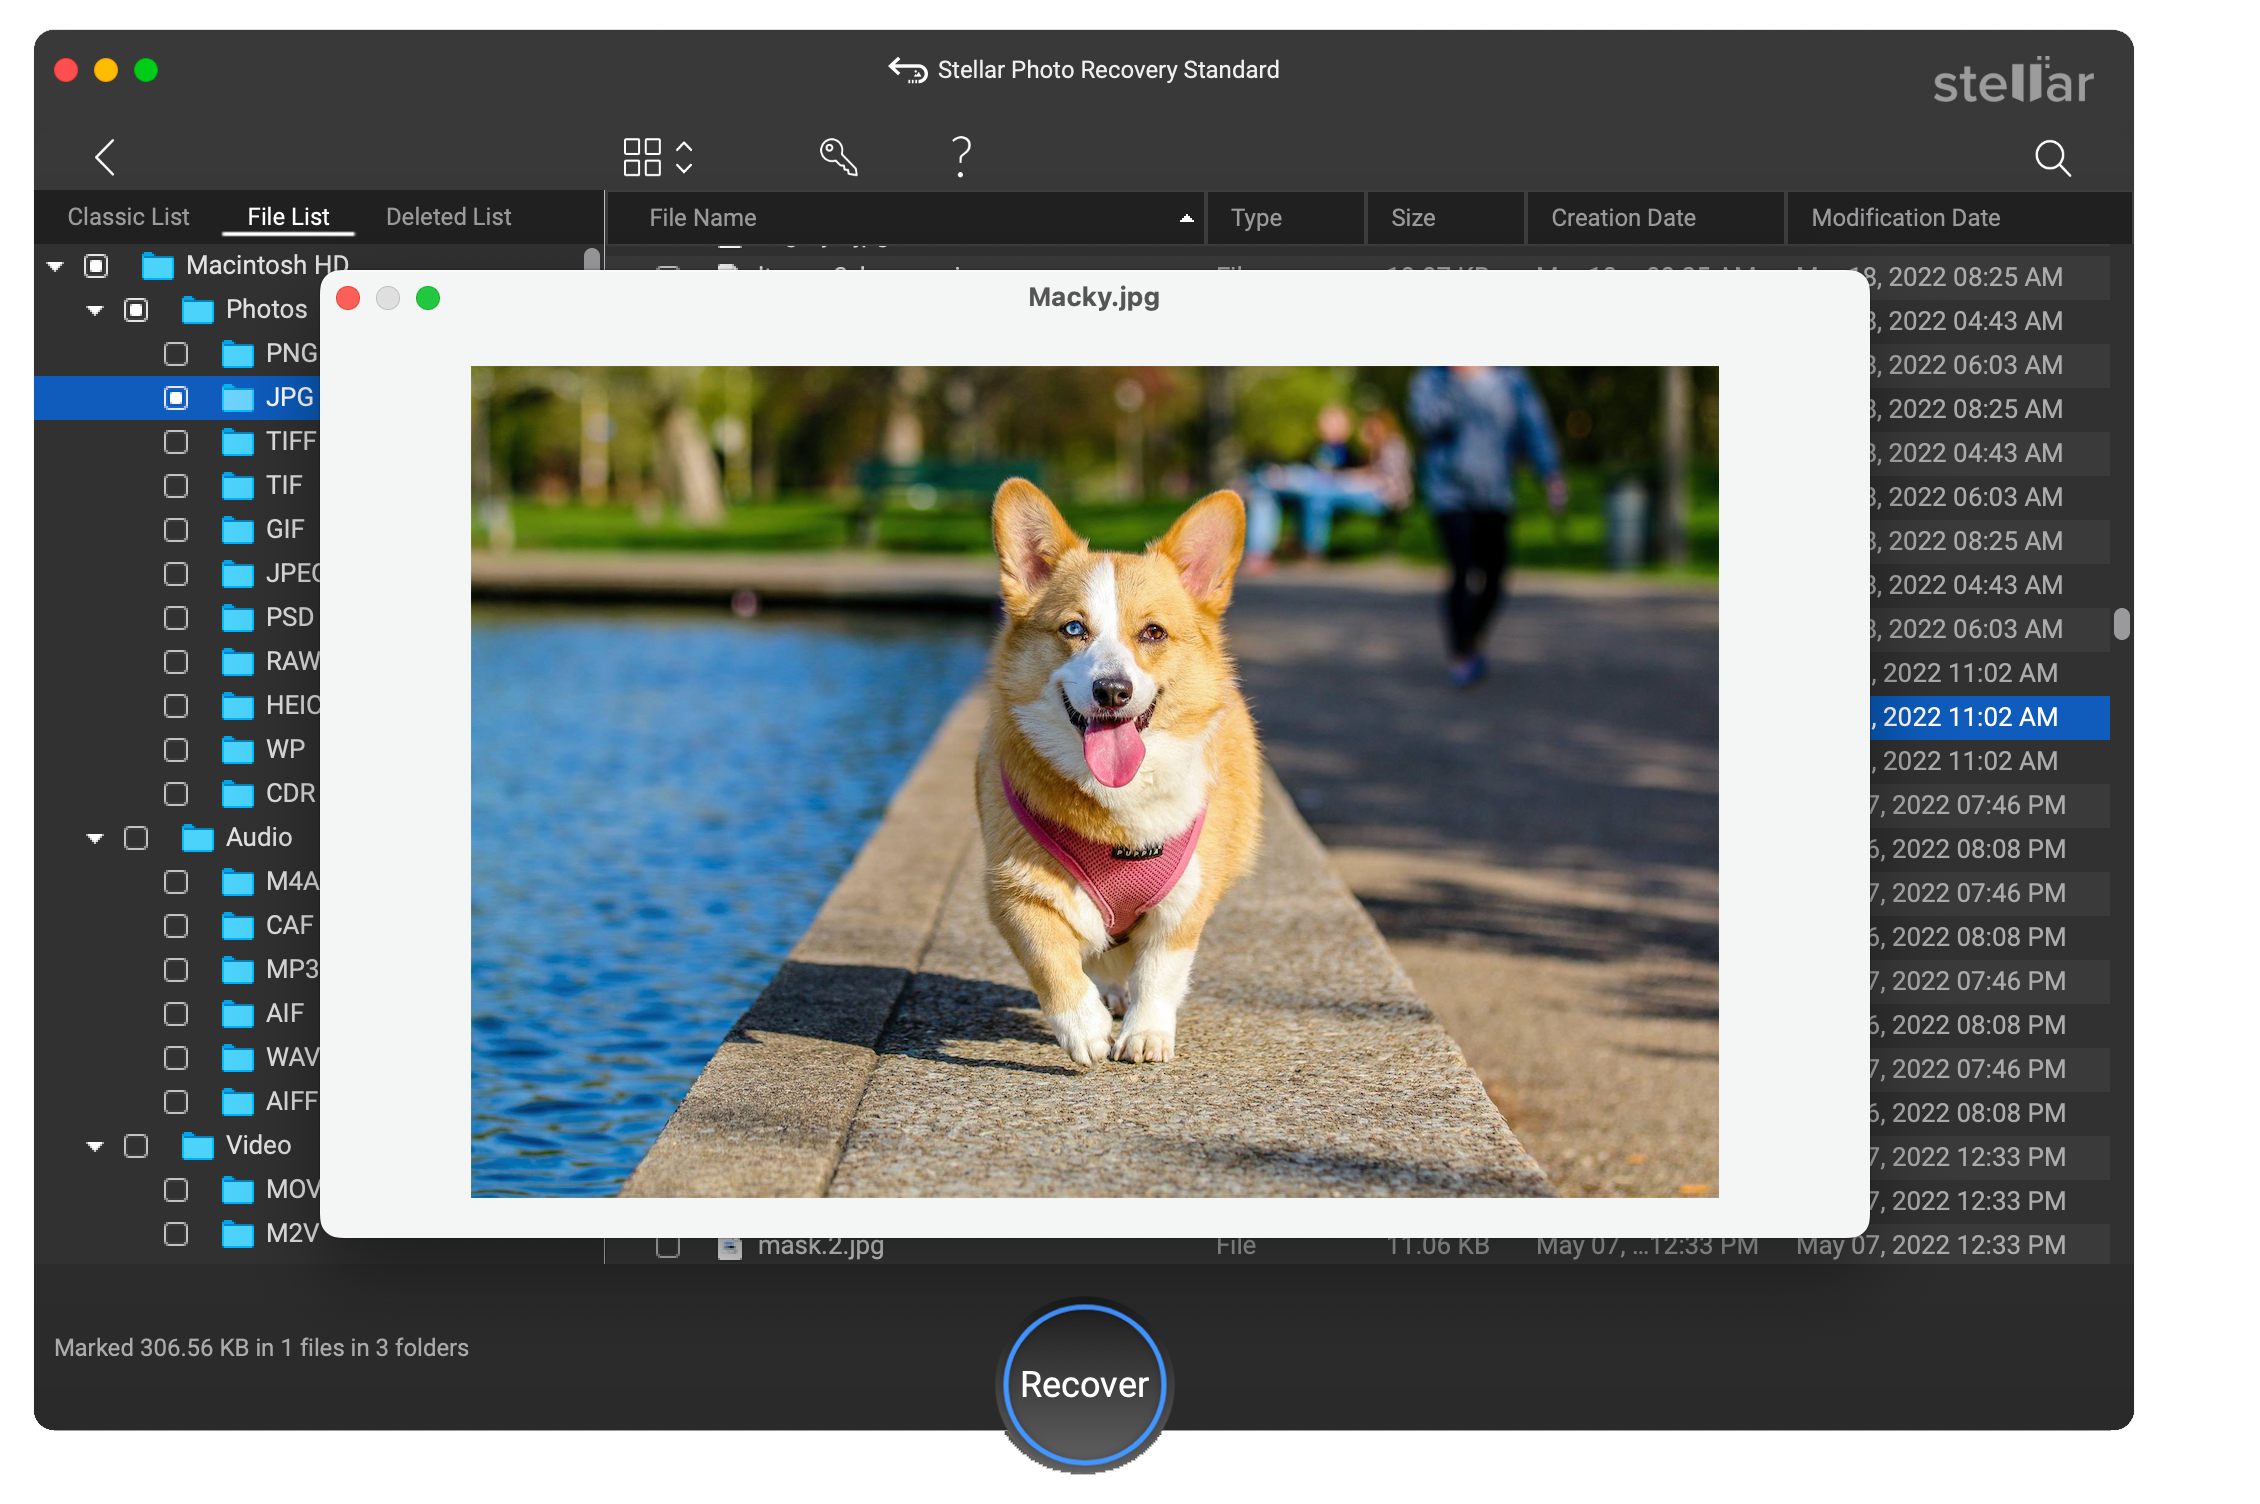The width and height of the screenshot is (2260, 1504).
Task: Click the status text Marked 306.56 KB
Action: (x=261, y=1347)
